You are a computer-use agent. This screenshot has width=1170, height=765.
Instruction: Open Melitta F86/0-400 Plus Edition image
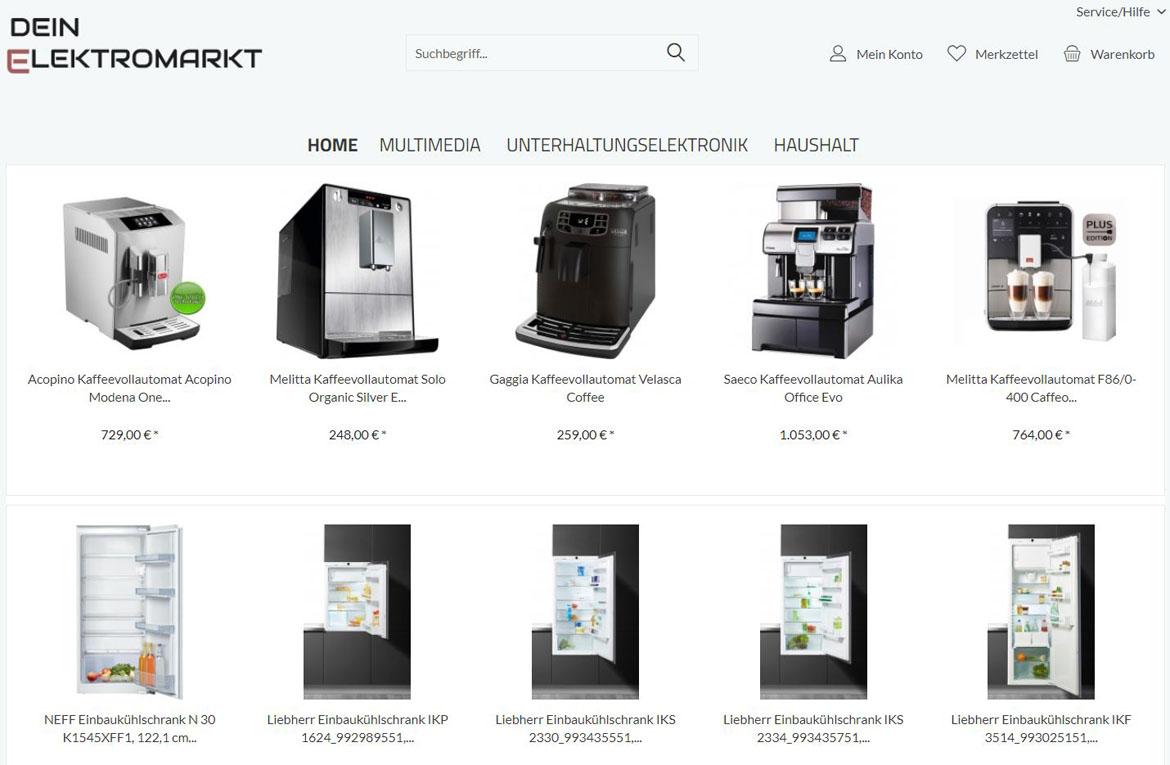[x=1041, y=272]
